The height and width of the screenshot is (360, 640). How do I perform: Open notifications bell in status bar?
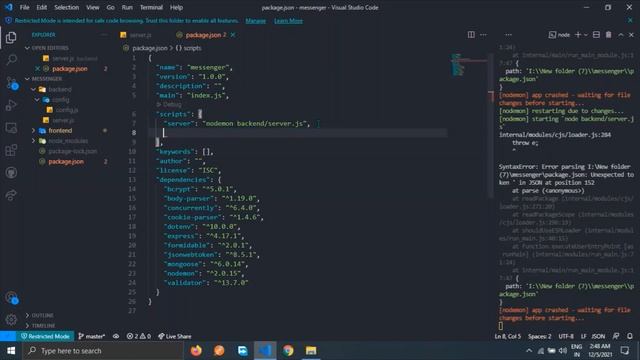[630, 336]
